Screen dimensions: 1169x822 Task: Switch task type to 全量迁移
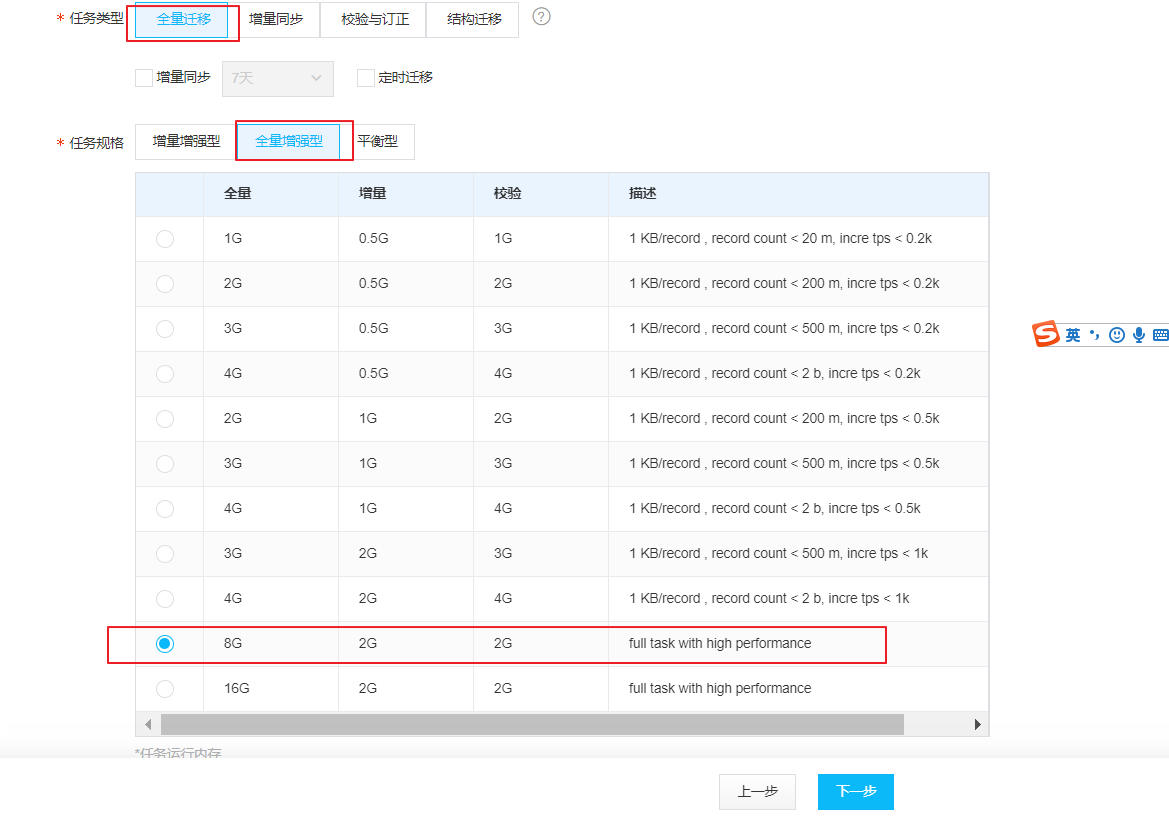pyautogui.click(x=182, y=19)
